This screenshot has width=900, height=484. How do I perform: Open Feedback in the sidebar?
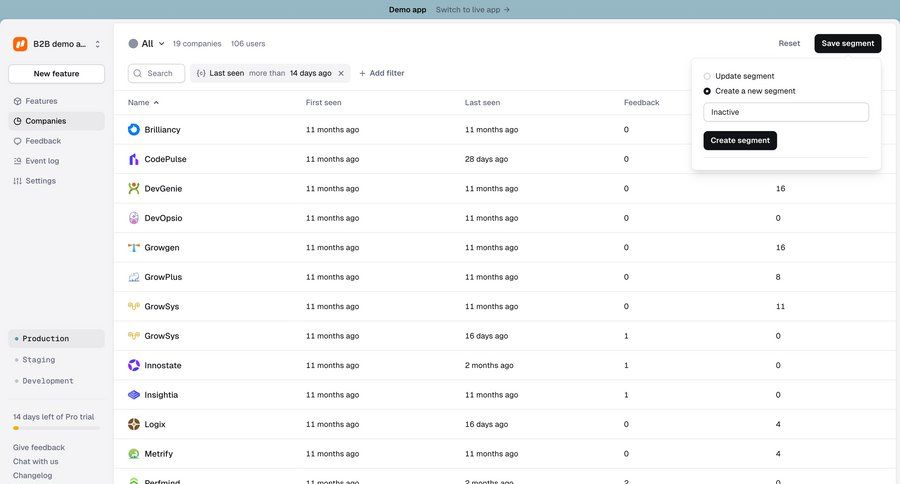[56, 141]
